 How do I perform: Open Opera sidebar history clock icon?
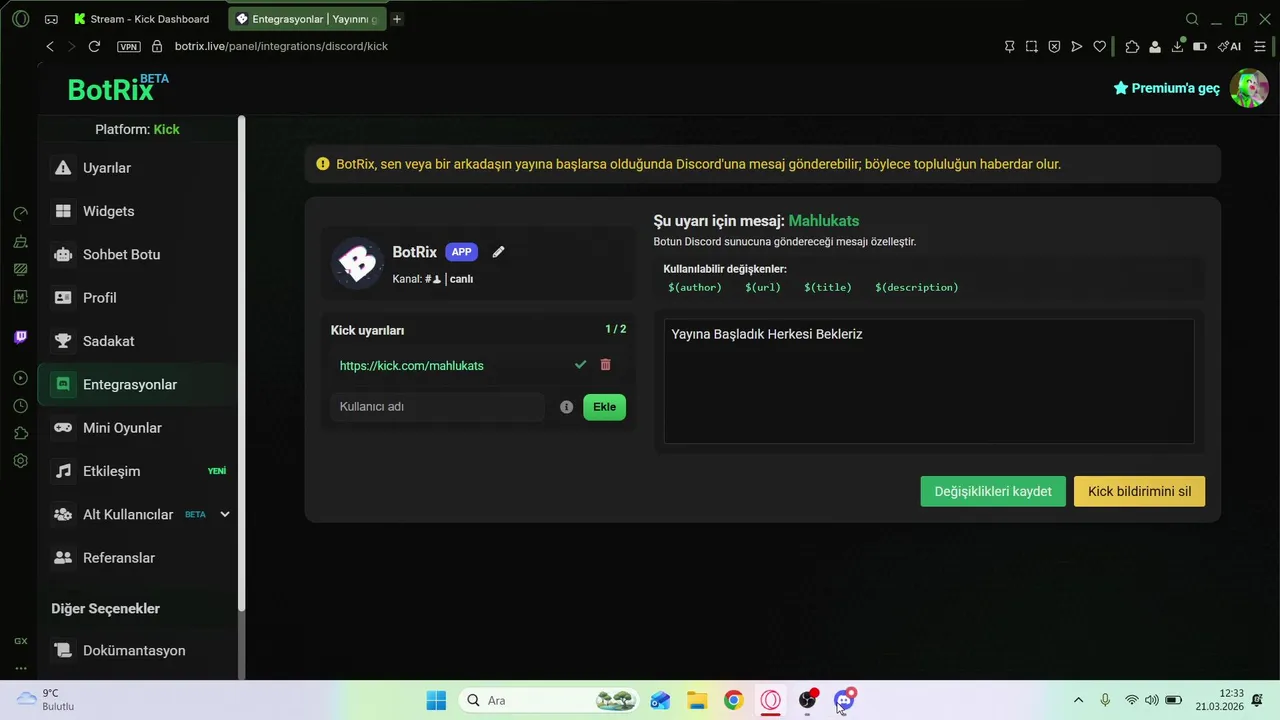click(20, 406)
